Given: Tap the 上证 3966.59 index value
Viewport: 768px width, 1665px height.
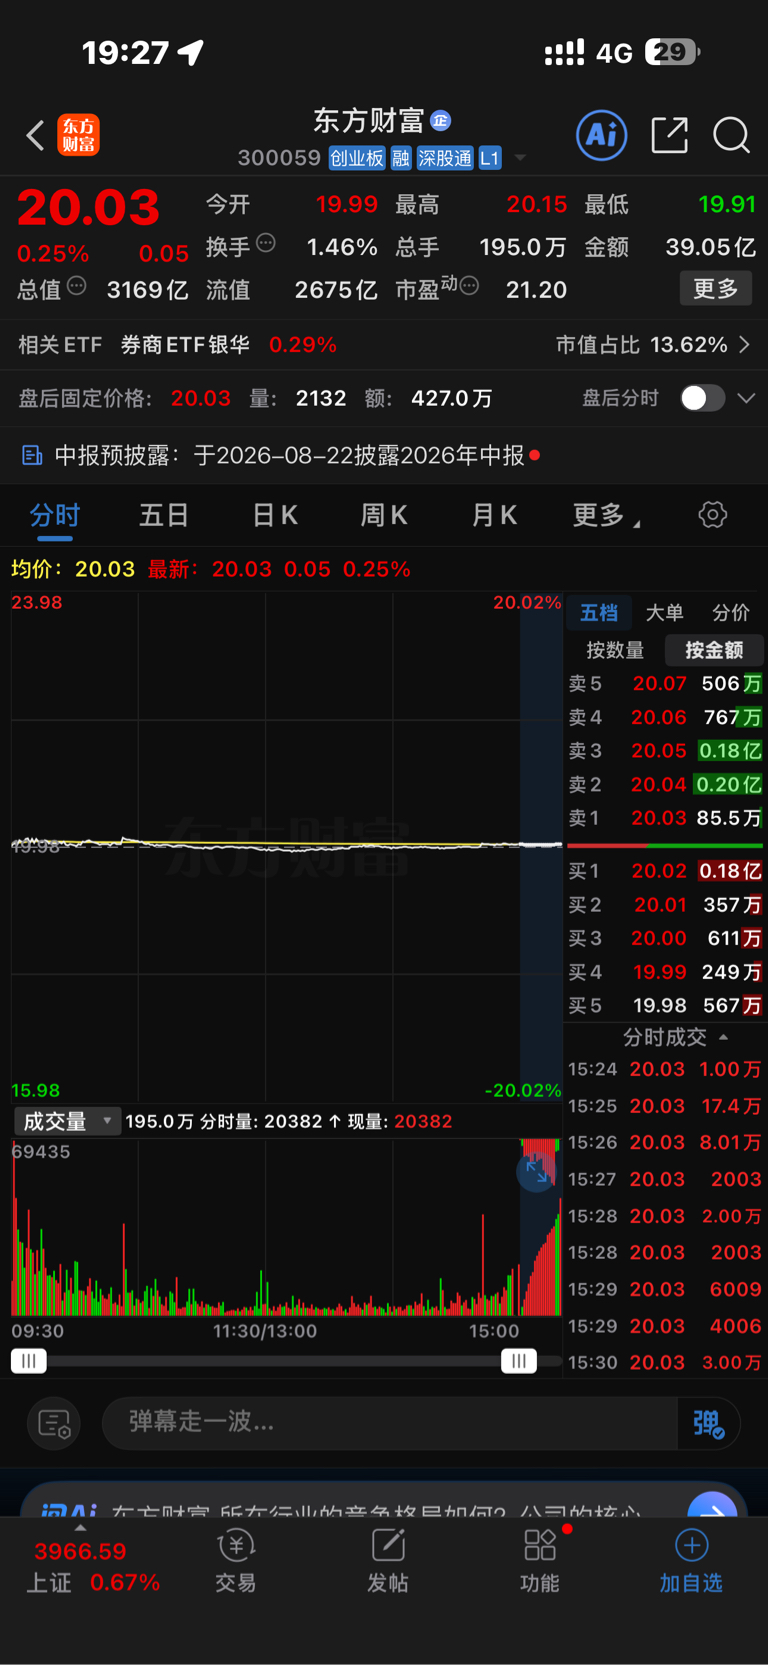Looking at the screenshot, I should click(x=80, y=1552).
